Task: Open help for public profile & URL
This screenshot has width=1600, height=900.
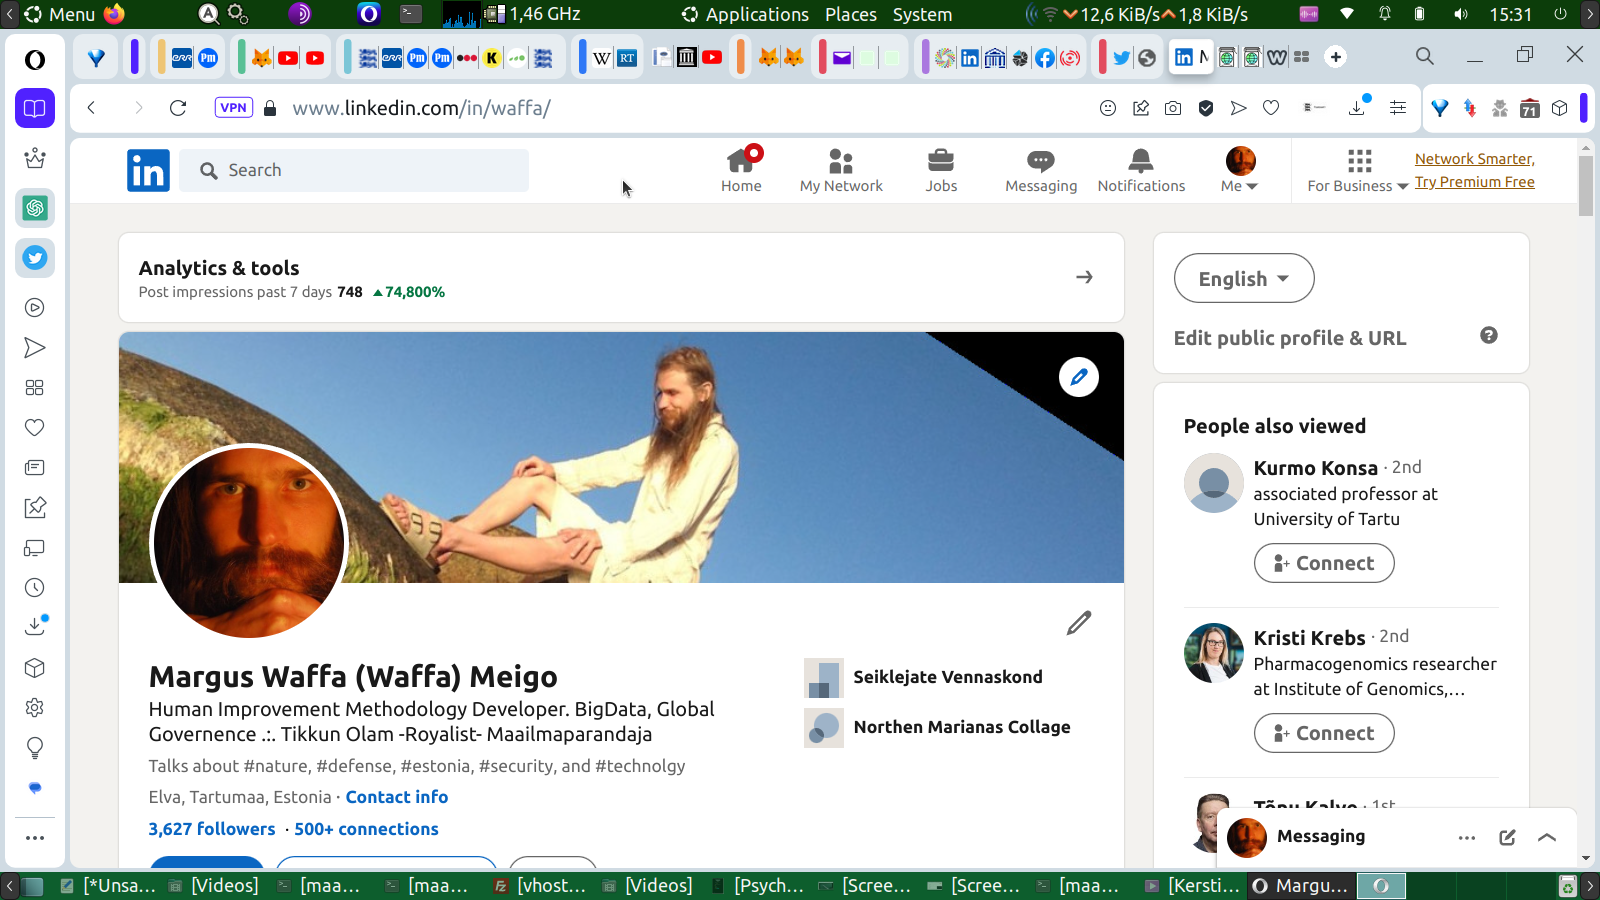Action: (x=1489, y=336)
